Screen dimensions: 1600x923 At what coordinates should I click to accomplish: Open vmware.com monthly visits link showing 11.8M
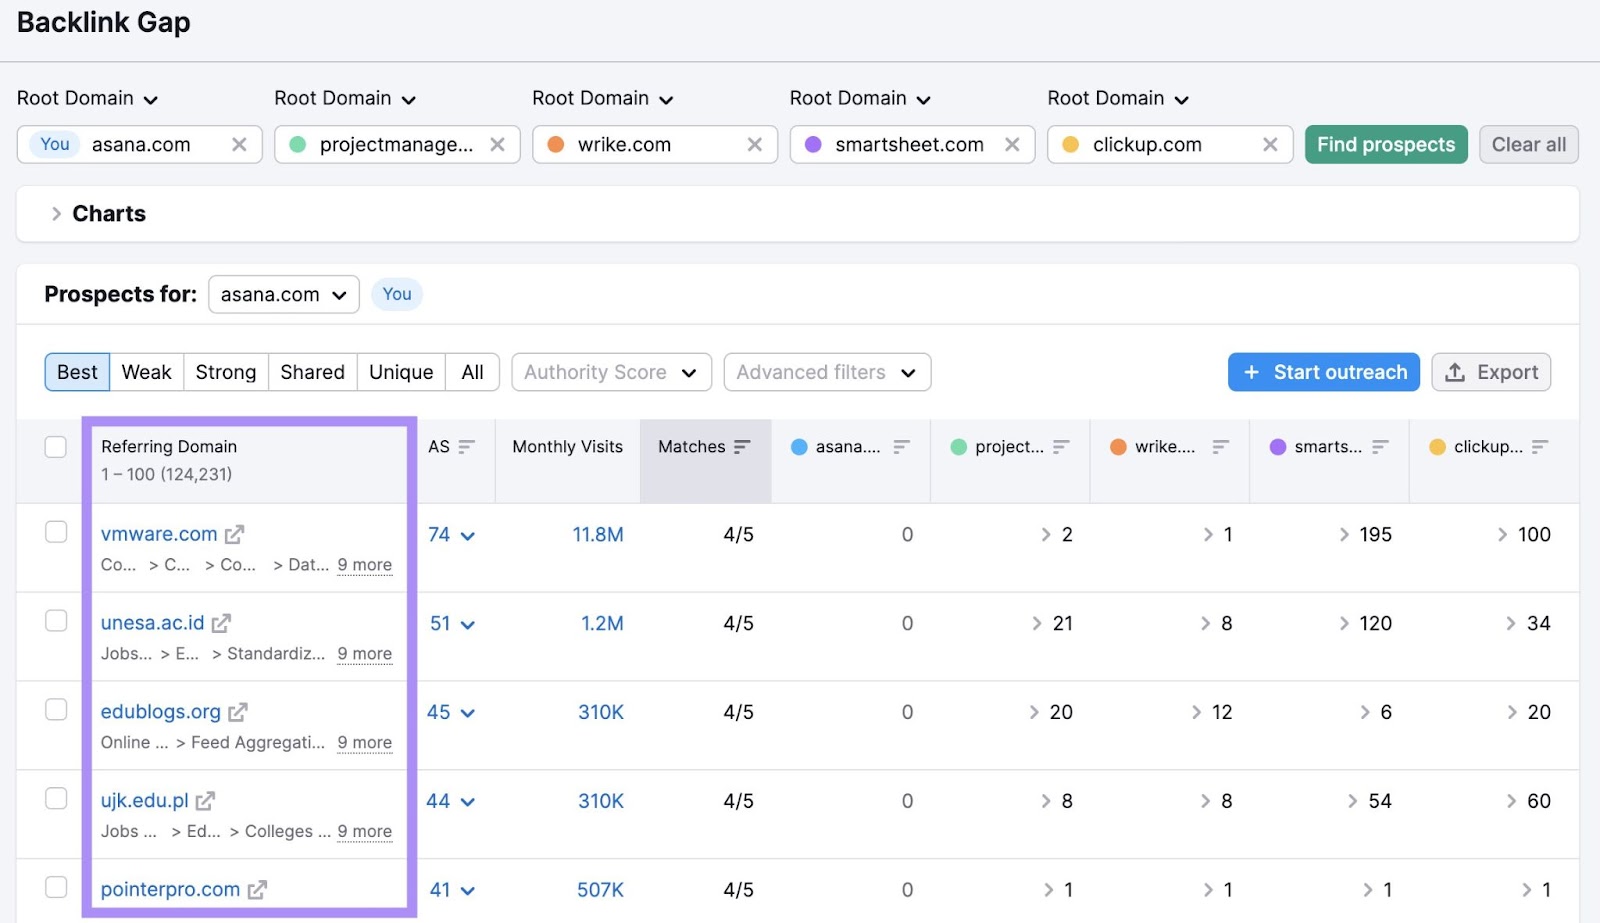tap(597, 534)
